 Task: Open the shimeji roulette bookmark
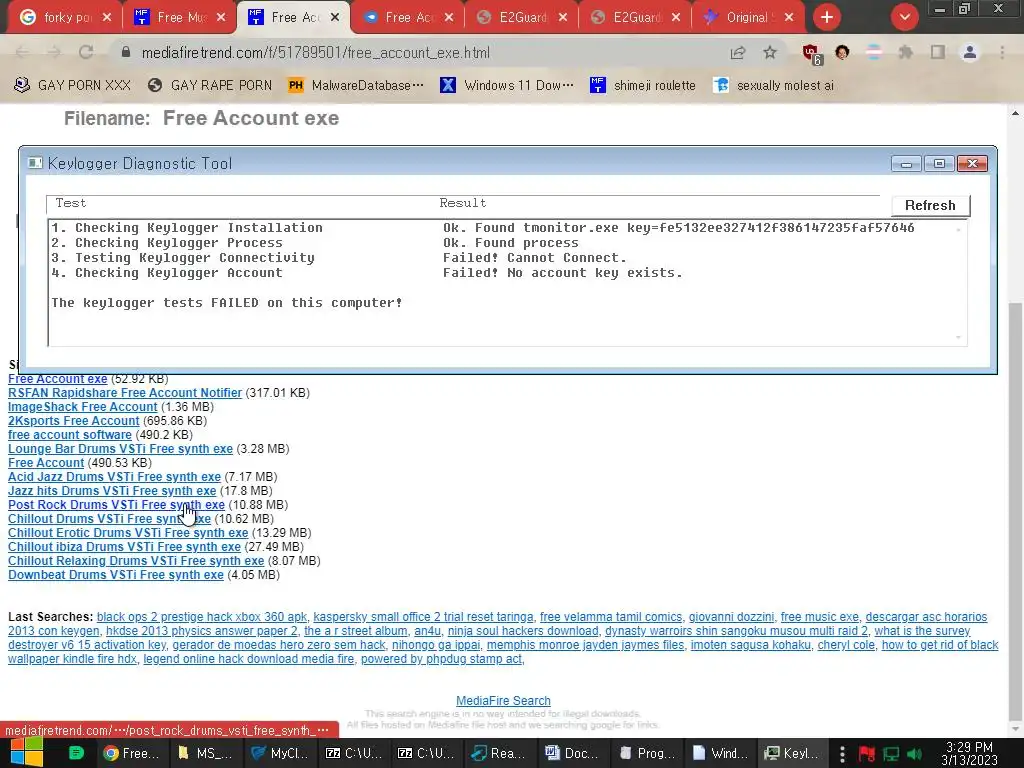pos(643,86)
